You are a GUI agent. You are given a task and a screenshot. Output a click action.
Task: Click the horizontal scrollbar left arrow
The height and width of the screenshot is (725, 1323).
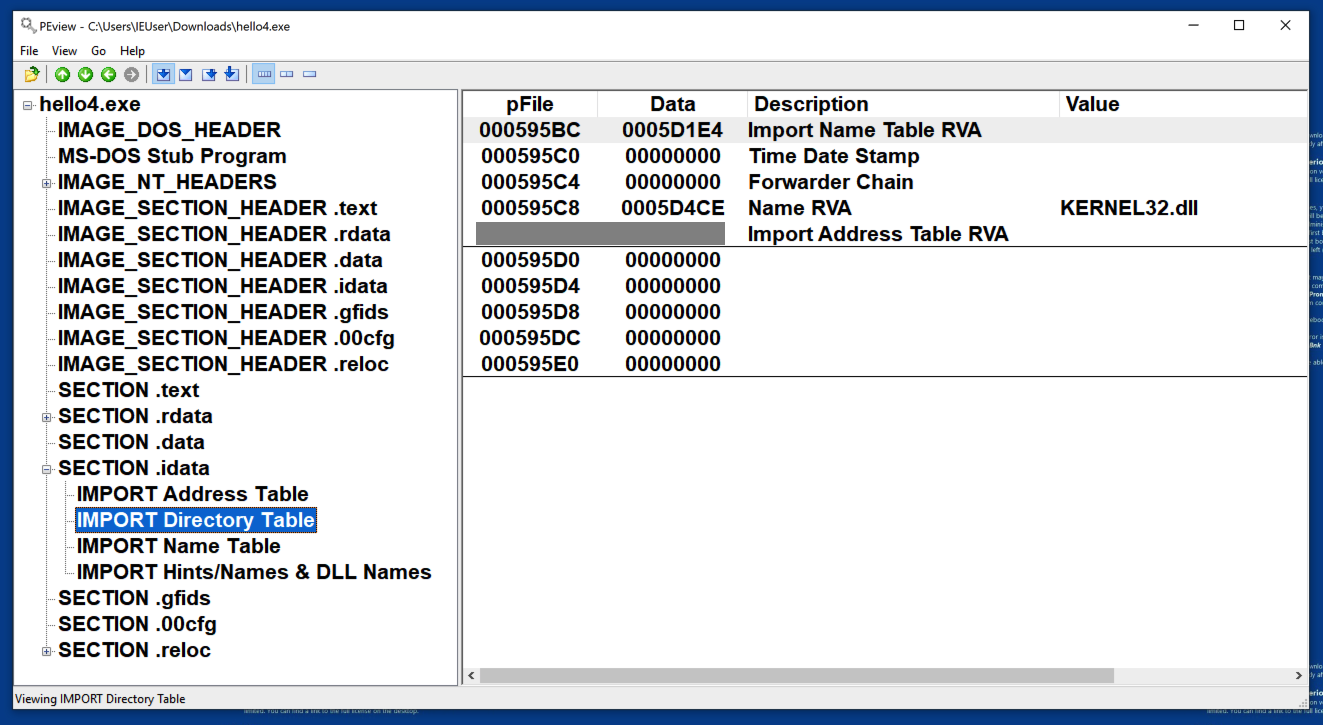click(x=471, y=676)
